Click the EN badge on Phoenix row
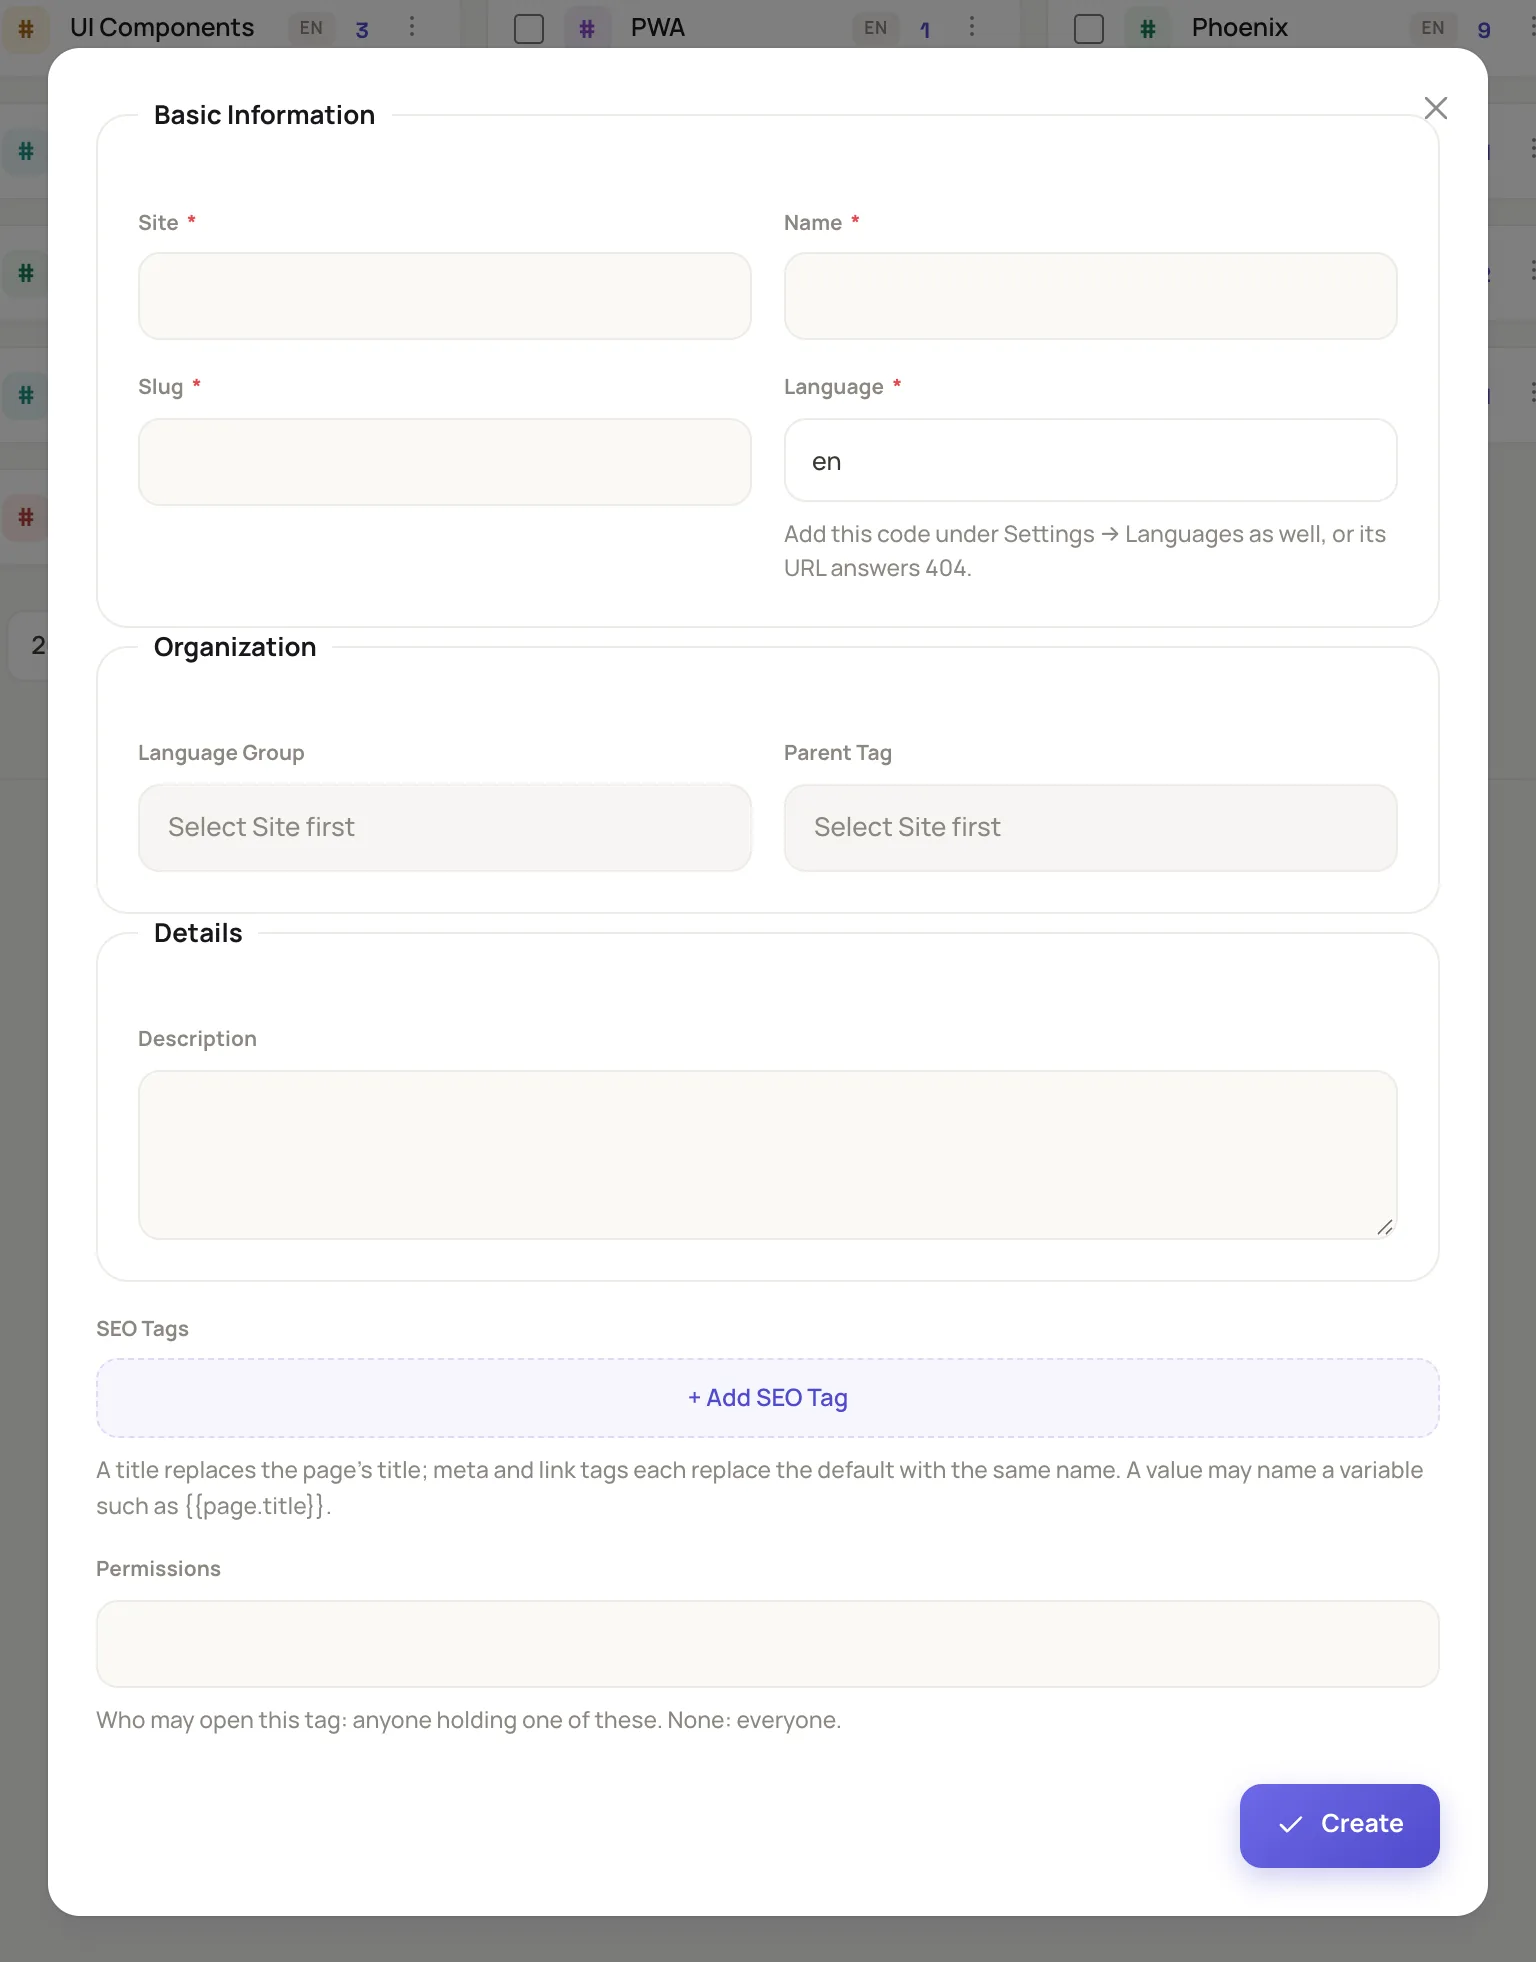Viewport: 1536px width, 1962px height. 1433,28
